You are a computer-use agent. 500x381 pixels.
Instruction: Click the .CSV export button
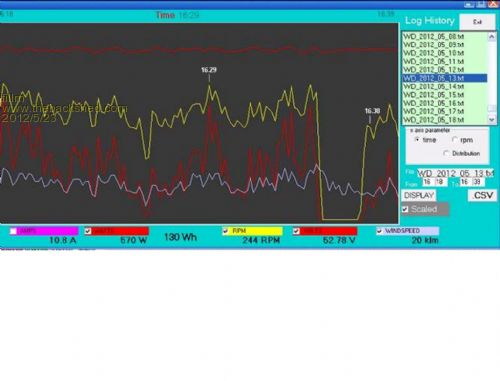483,195
